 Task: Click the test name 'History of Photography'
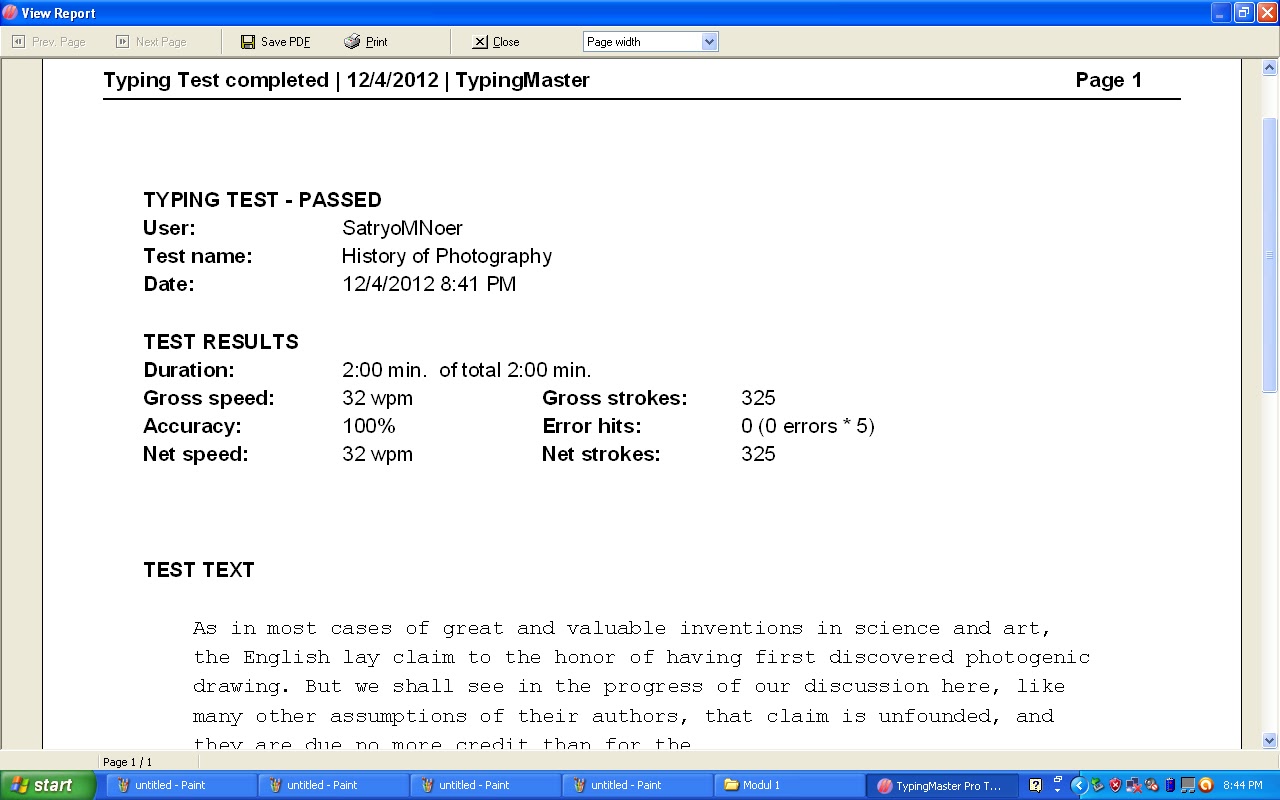coord(447,256)
